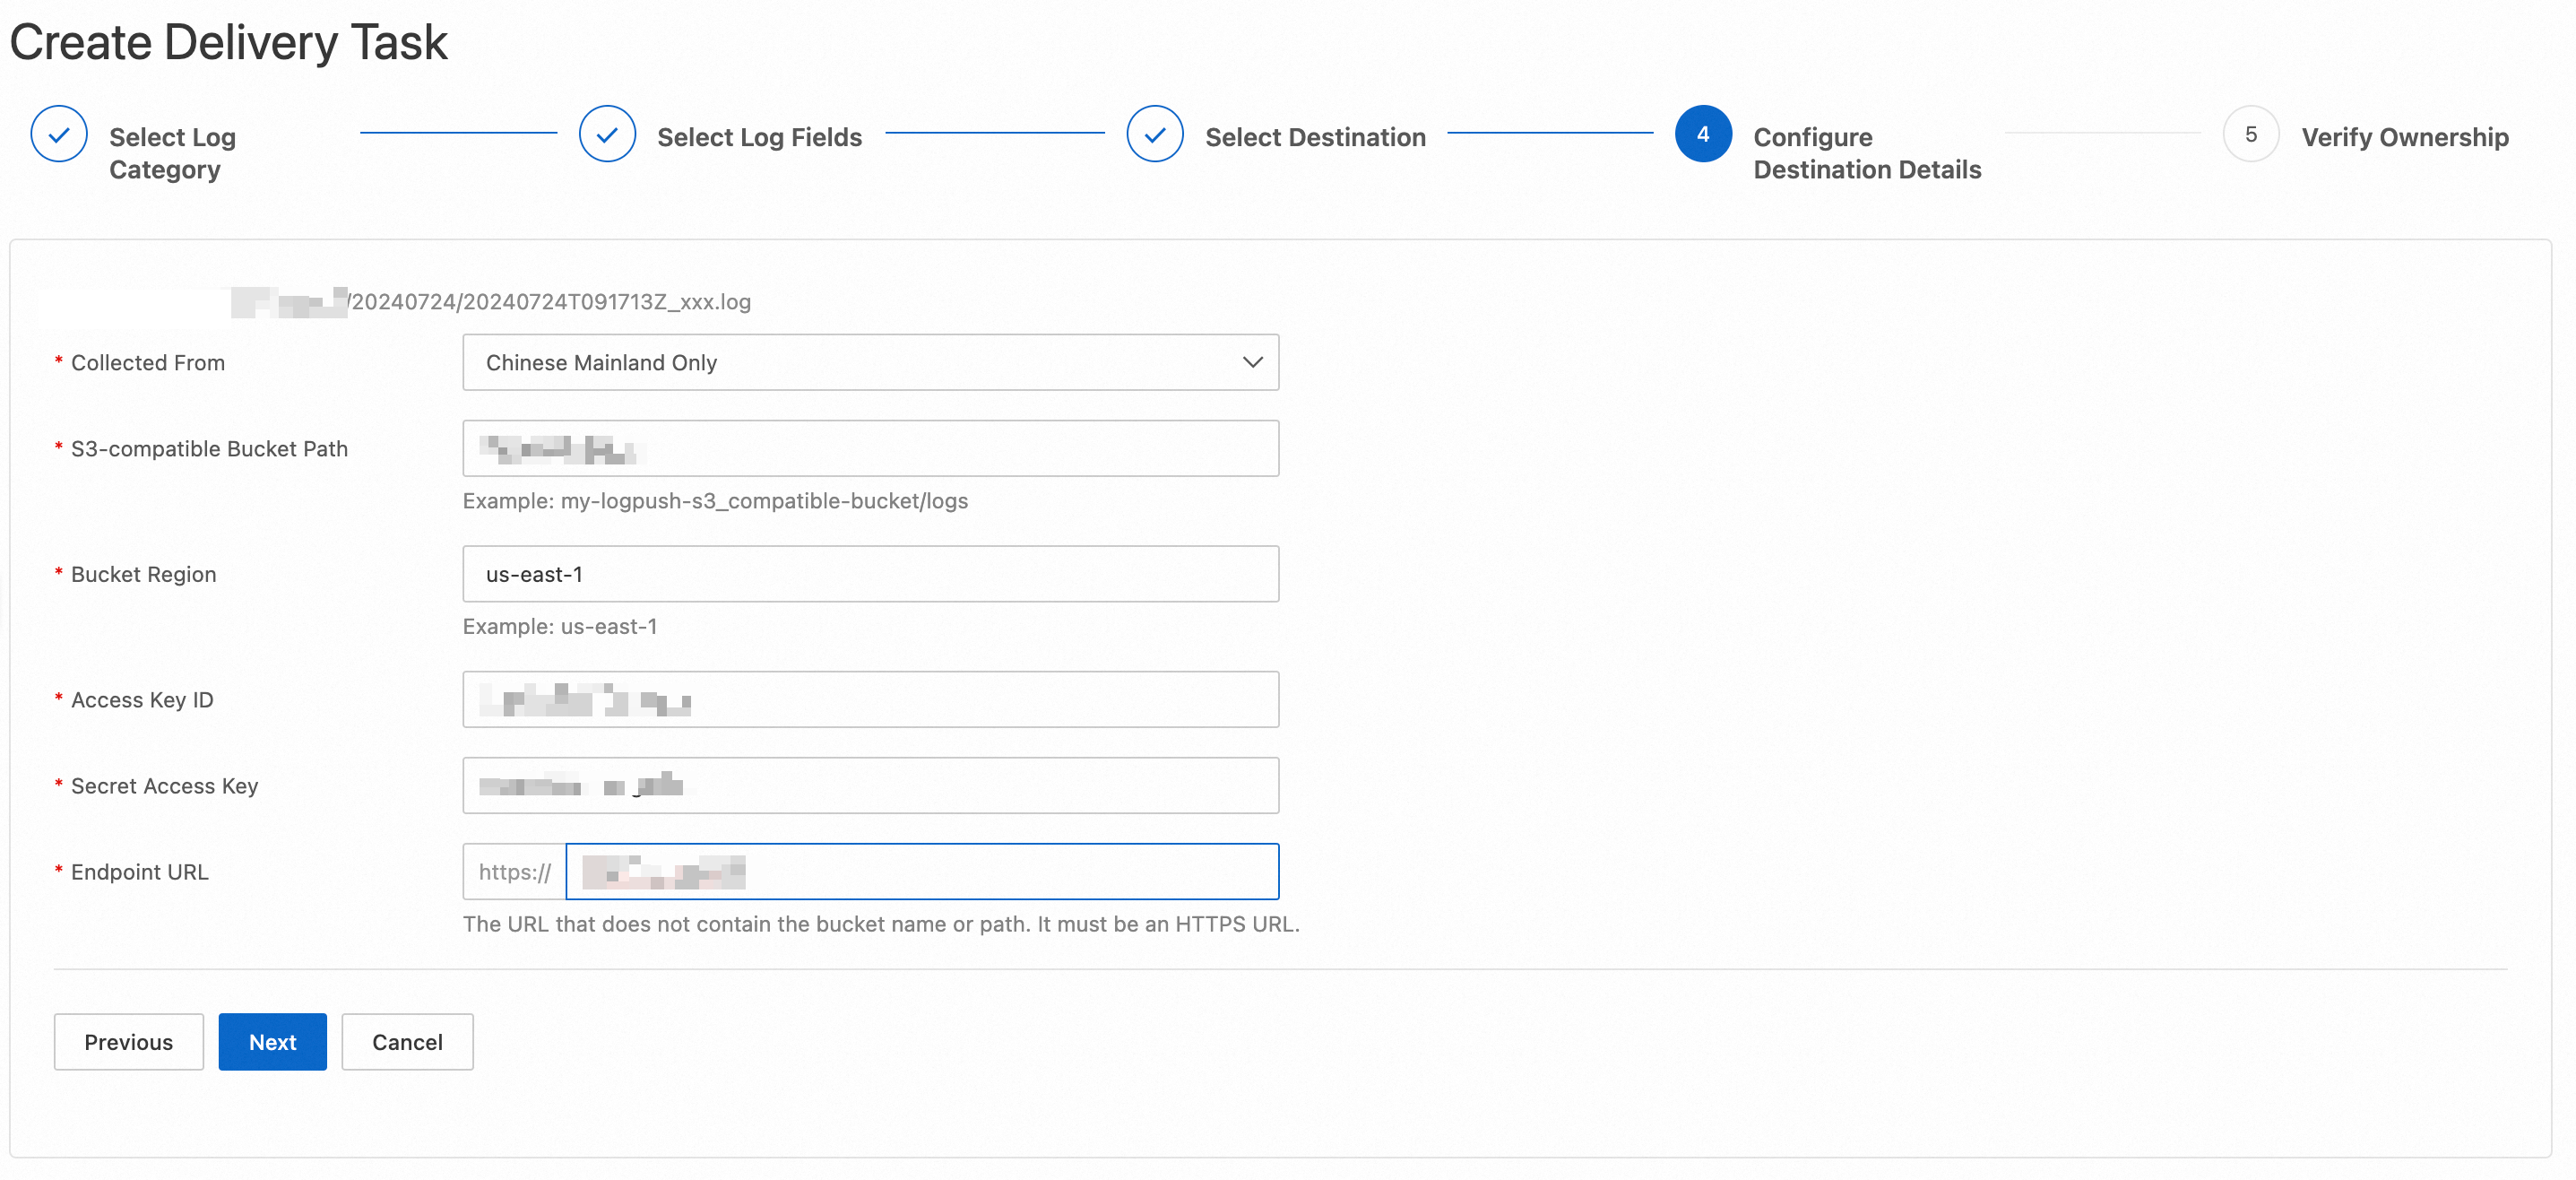Click the Access Key ID label

click(142, 701)
